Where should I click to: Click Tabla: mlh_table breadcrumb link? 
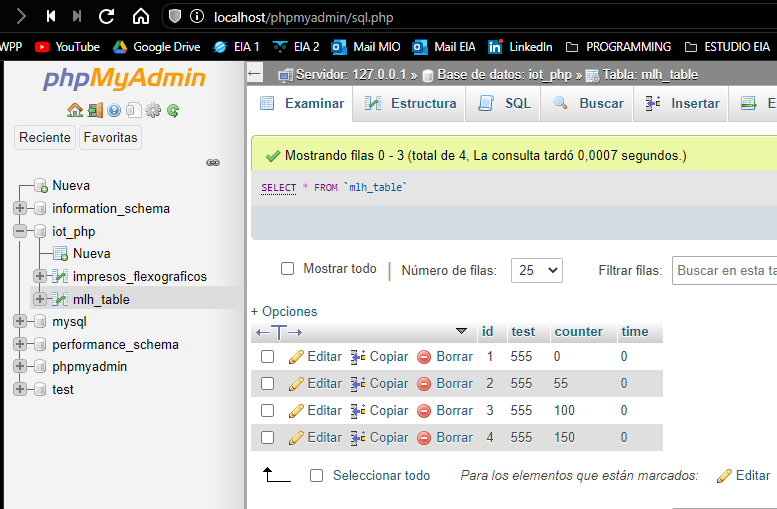(650, 75)
